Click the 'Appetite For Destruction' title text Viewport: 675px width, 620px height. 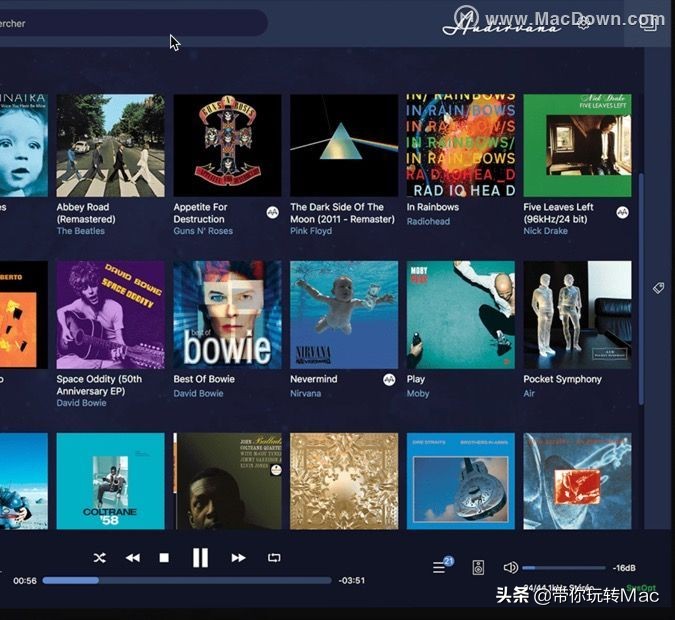click(x=201, y=213)
